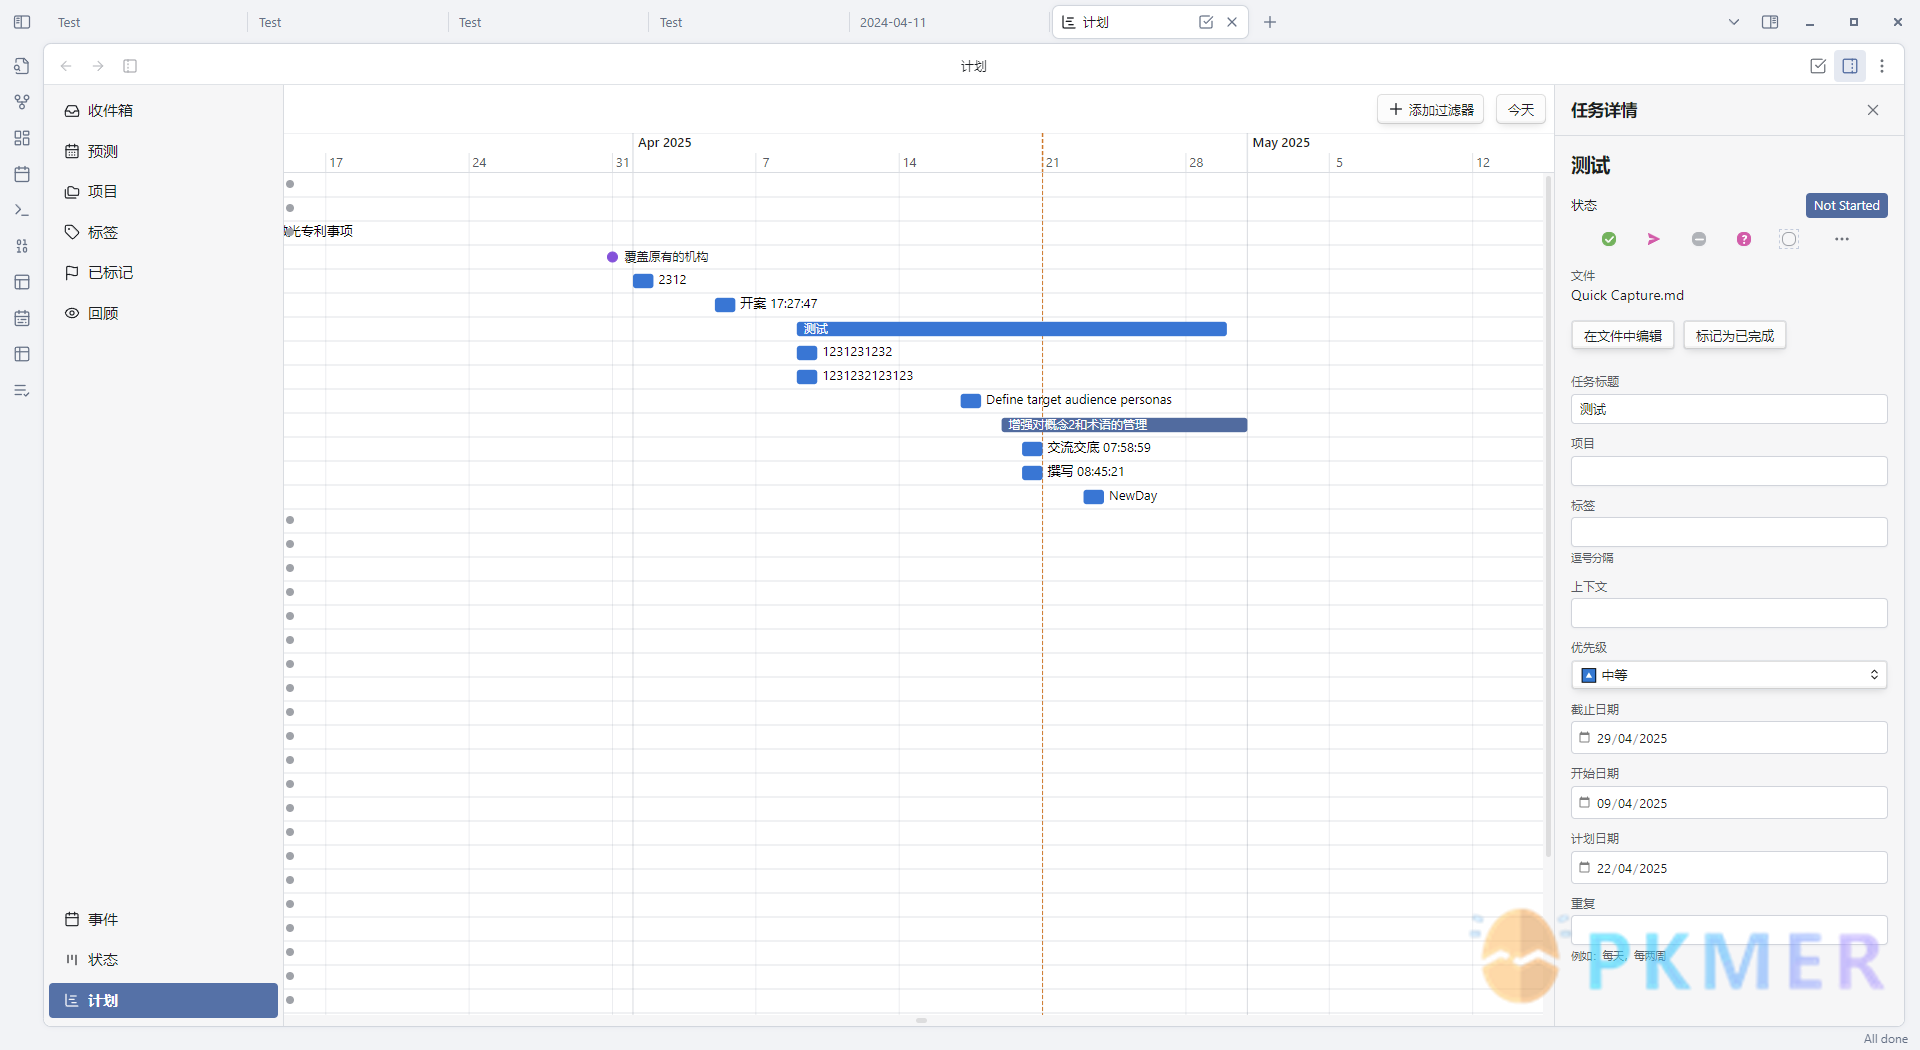Show more status options with the ellipsis
Image resolution: width=1920 pixels, height=1050 pixels.
click(1842, 239)
